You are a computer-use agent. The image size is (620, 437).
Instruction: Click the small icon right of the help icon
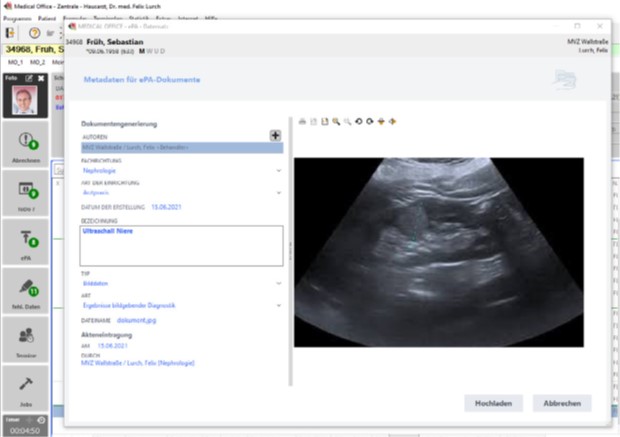click(50, 33)
